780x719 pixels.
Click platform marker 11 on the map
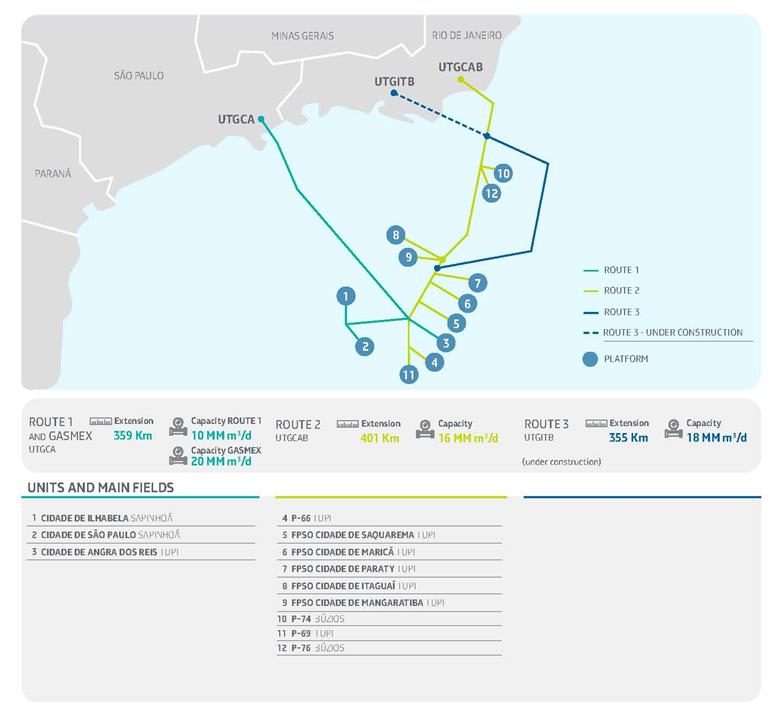click(x=408, y=375)
